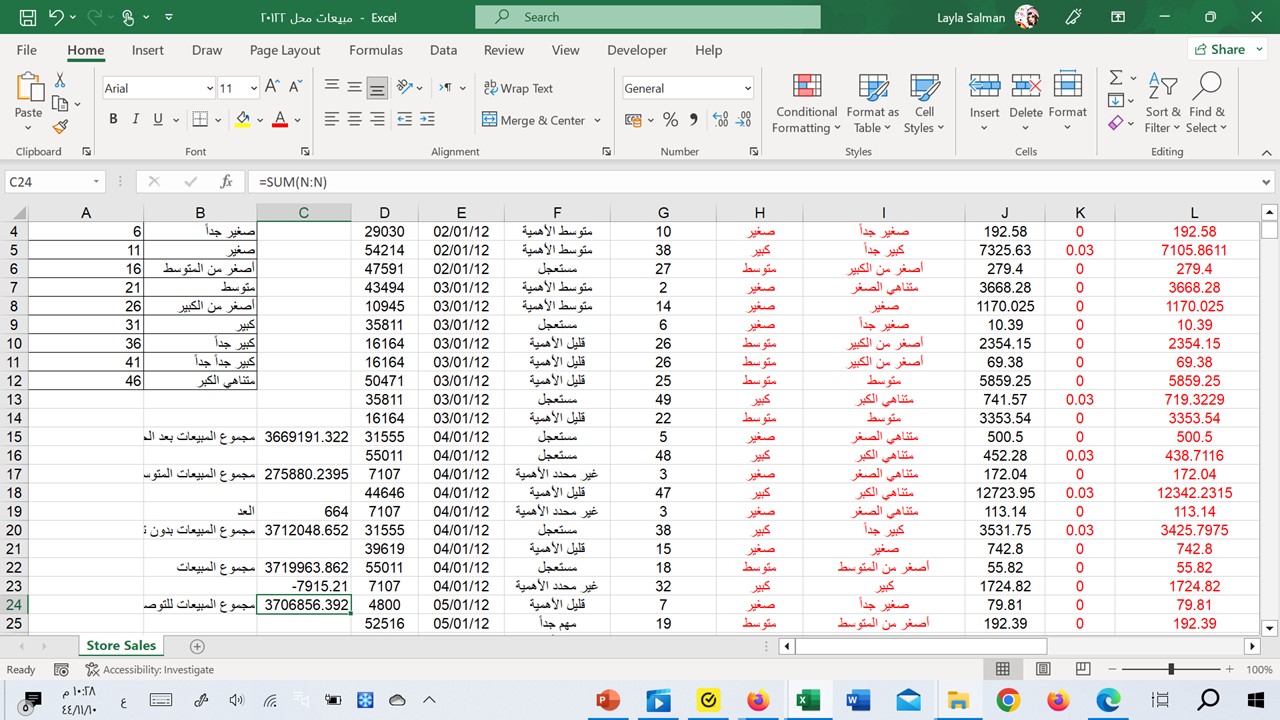Switch to Page Layout view icon
This screenshot has width=1280, height=720.
1042,669
